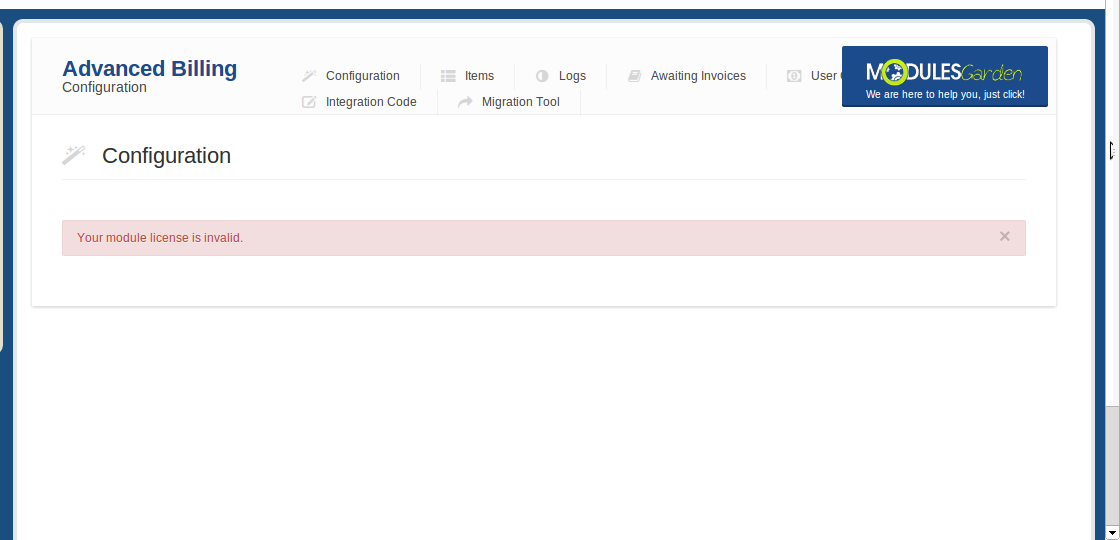Click the 'Your module license is invalid.' message
The image size is (1120, 540).
[160, 238]
